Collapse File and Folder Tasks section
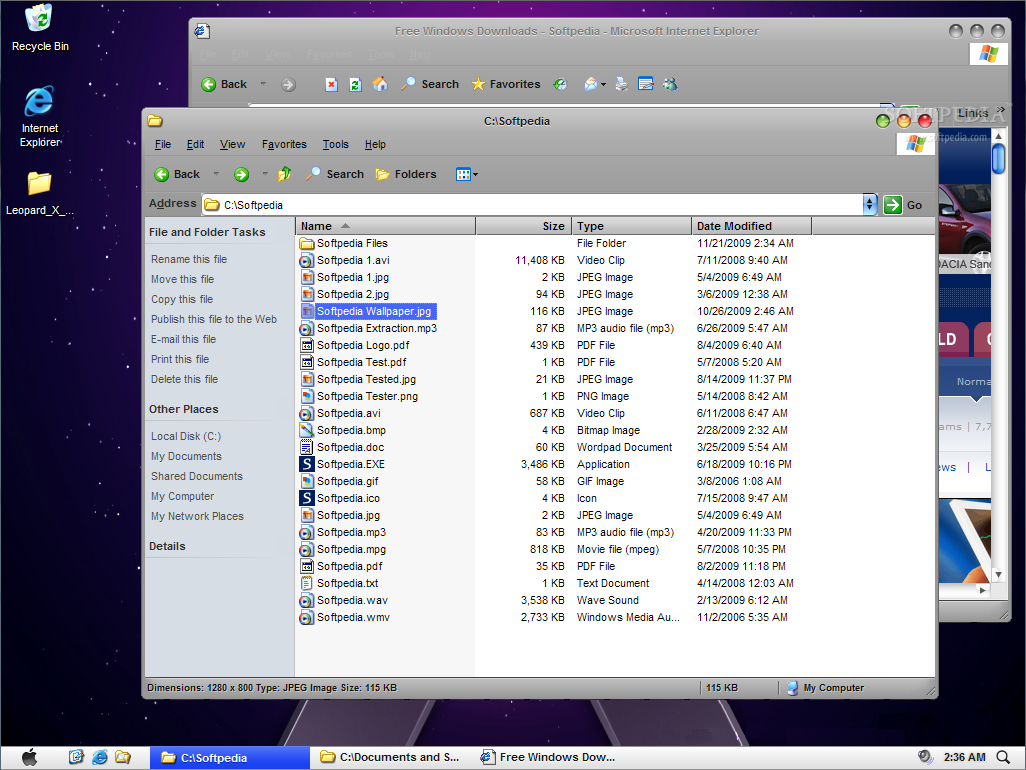The width and height of the screenshot is (1026, 770). 207,232
